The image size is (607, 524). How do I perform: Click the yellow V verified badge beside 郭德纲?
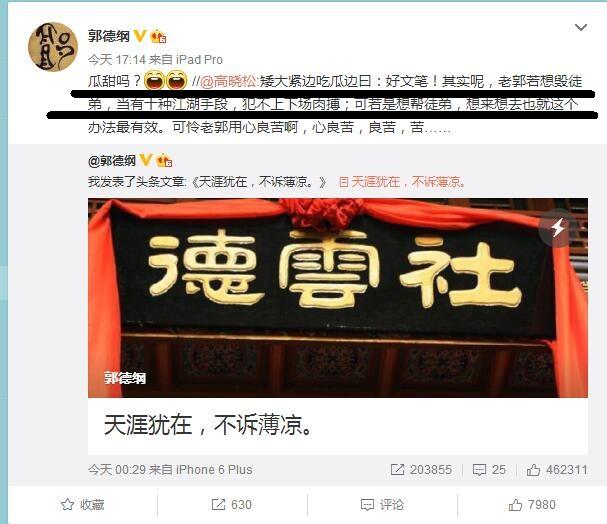pyautogui.click(x=140, y=36)
